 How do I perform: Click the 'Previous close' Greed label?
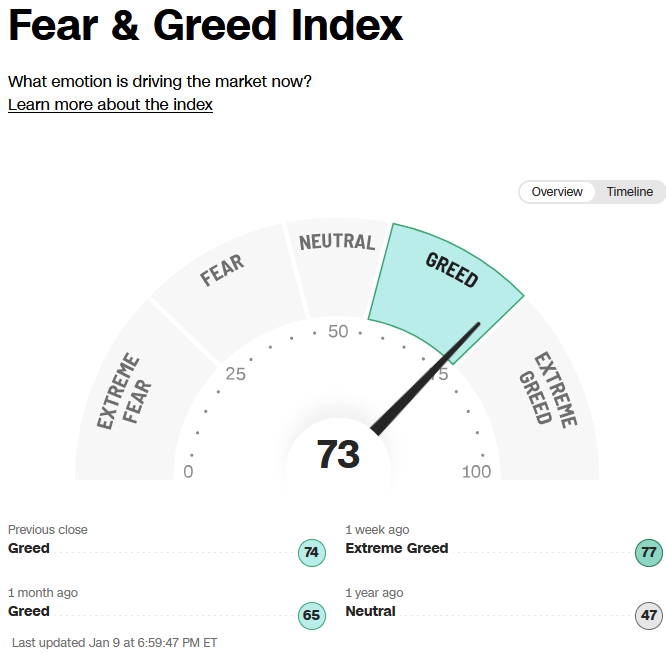29,548
